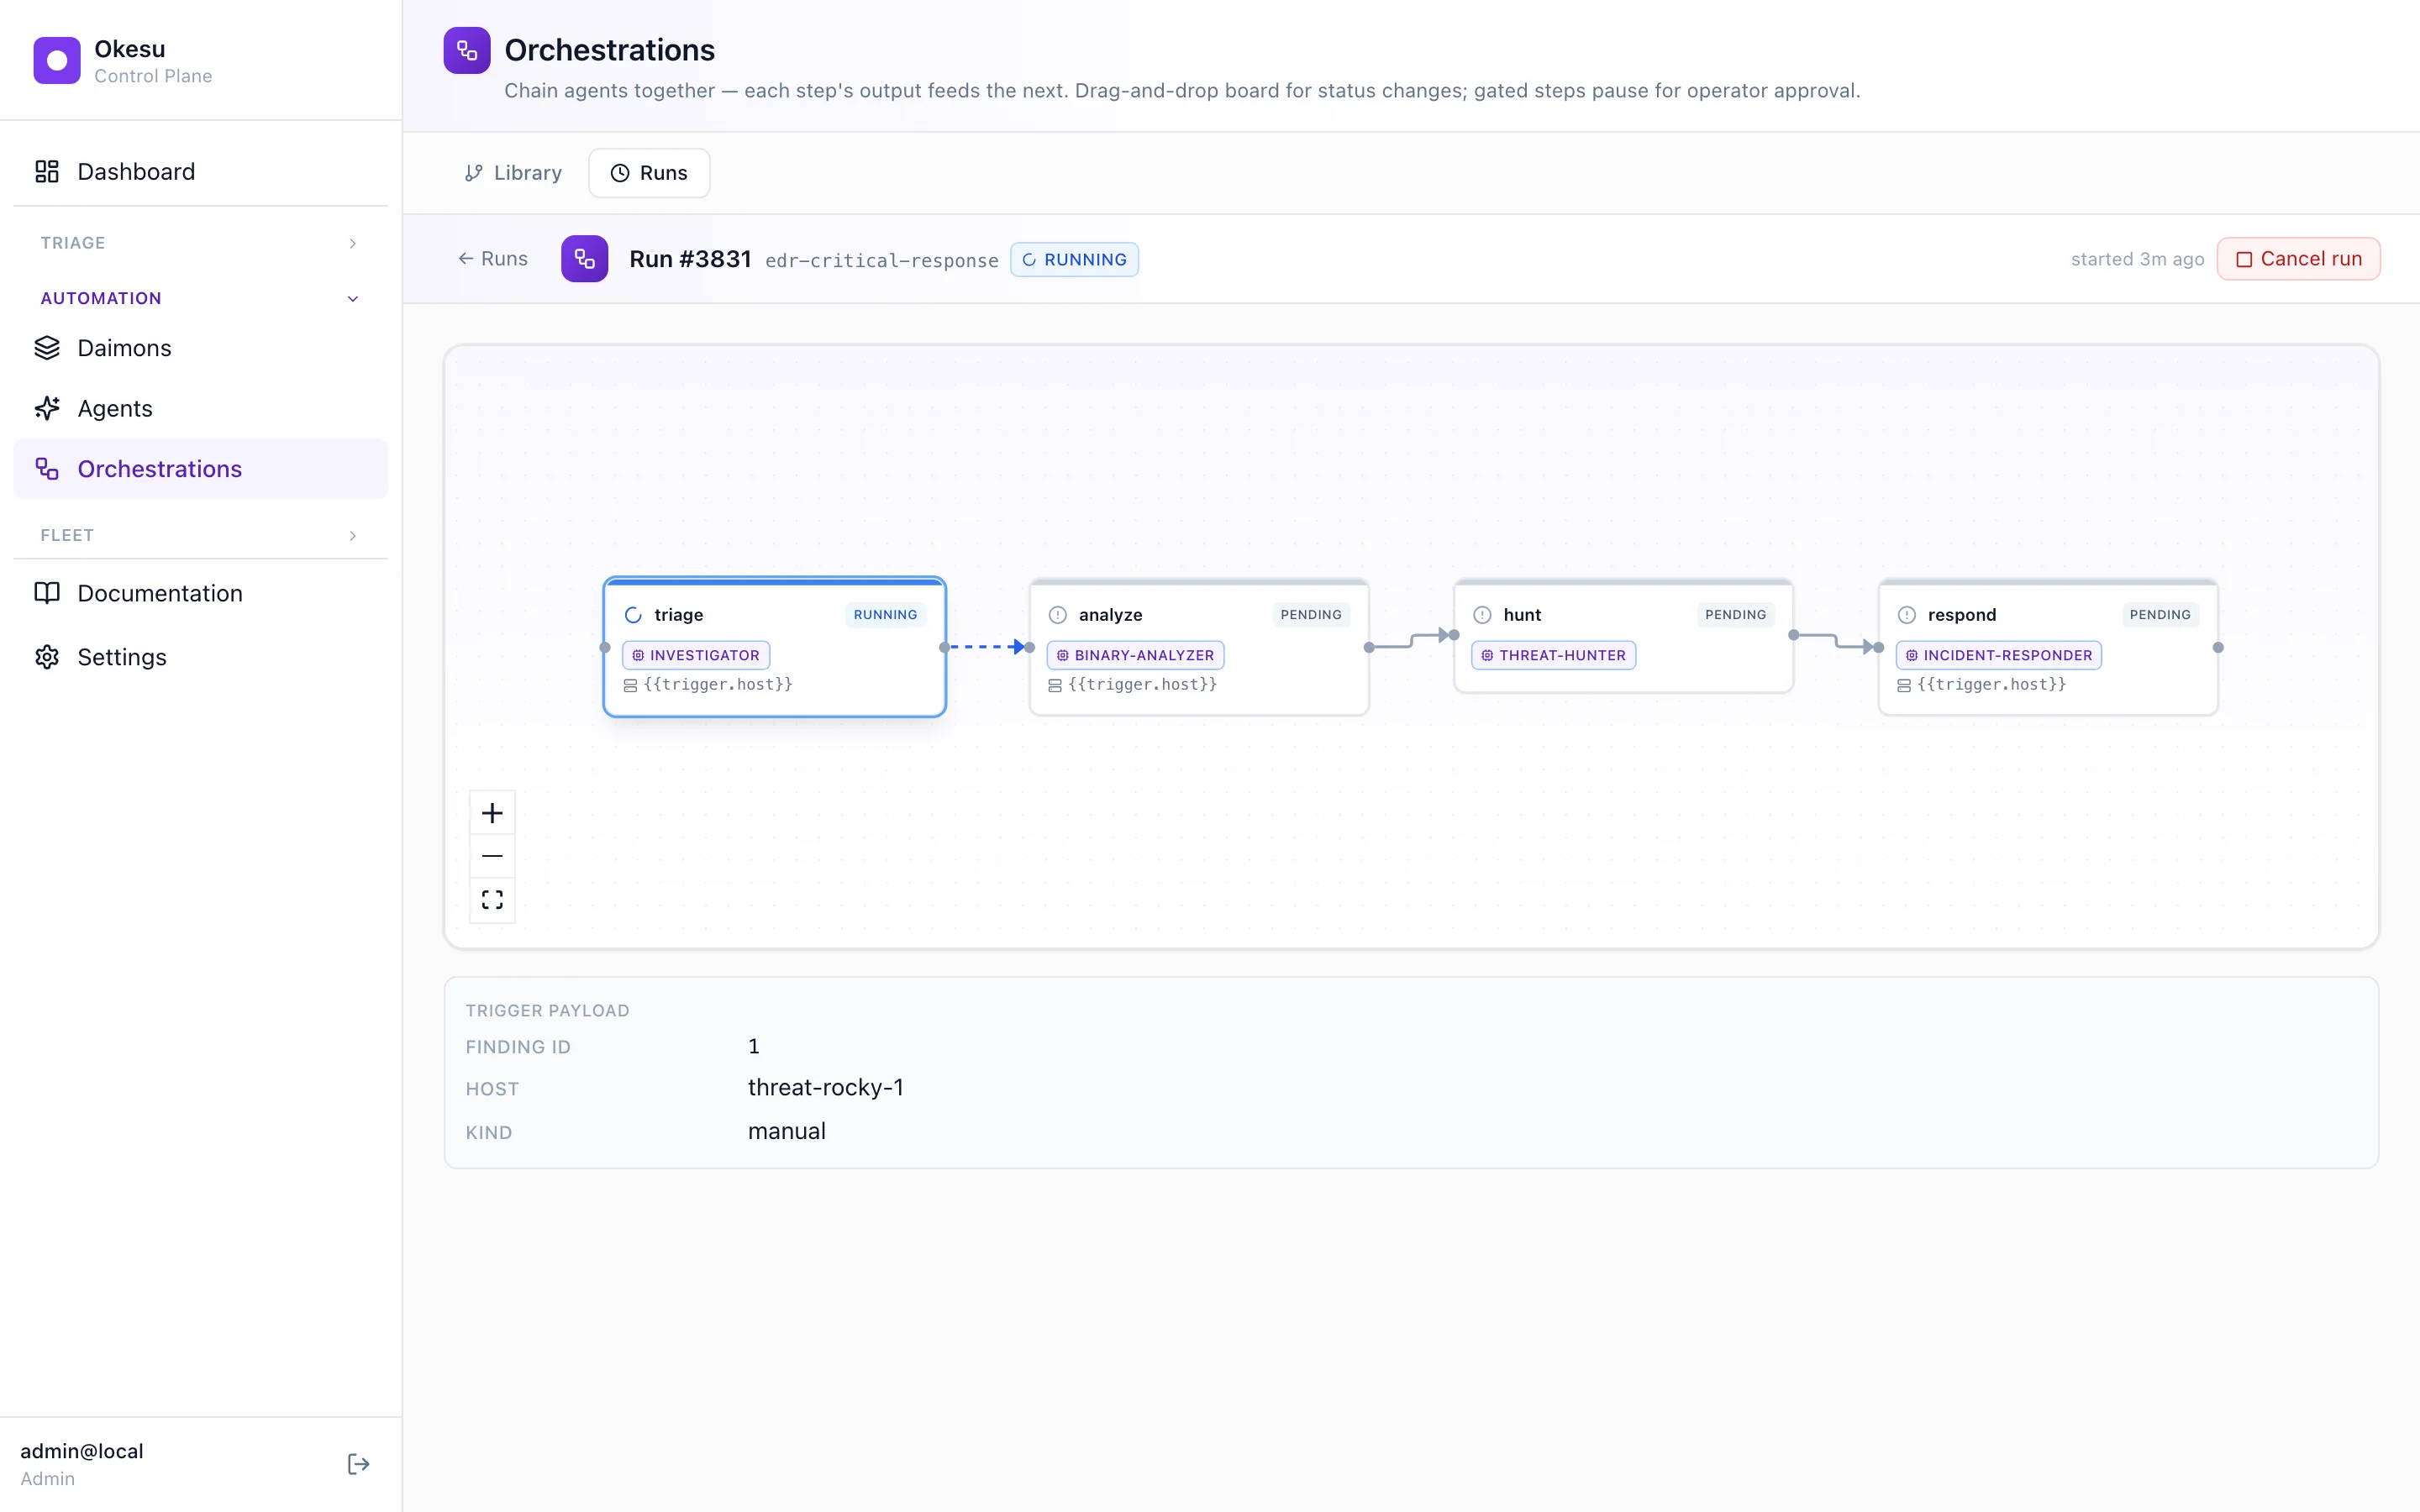The height and width of the screenshot is (1512, 2420).
Task: Click the PENDING badge on respond node
Action: 2160,615
